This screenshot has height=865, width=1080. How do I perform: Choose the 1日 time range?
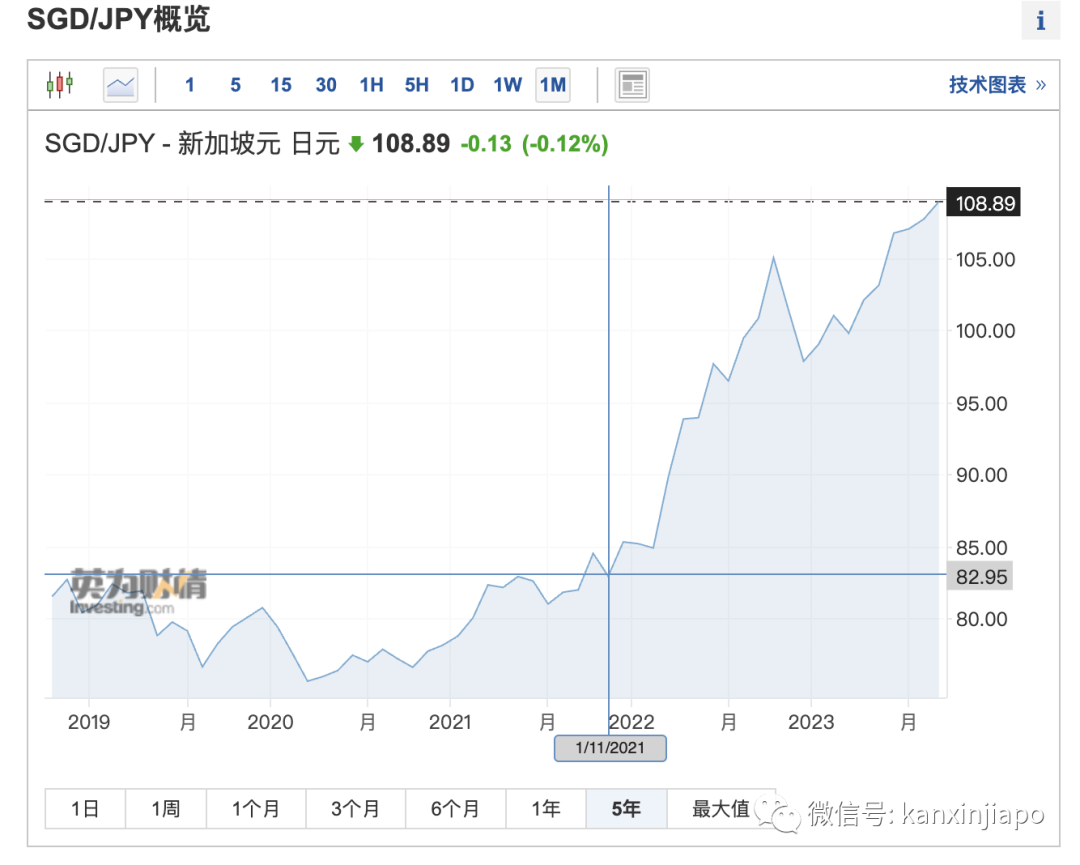[x=85, y=809]
